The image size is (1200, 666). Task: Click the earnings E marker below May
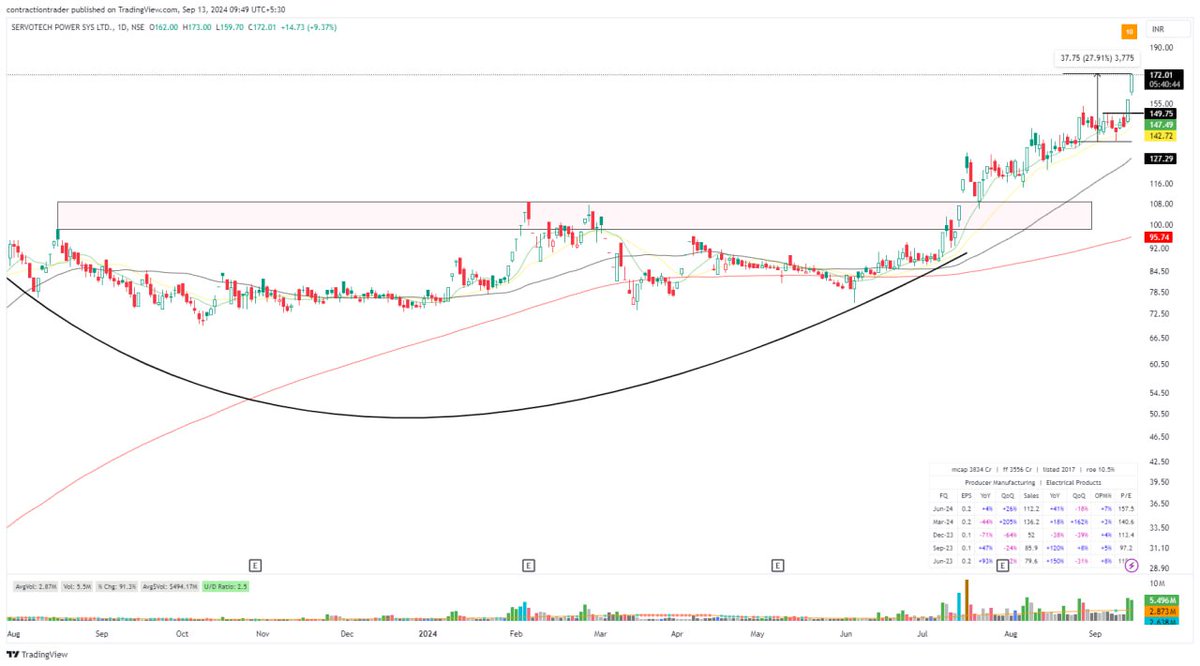click(x=777, y=565)
